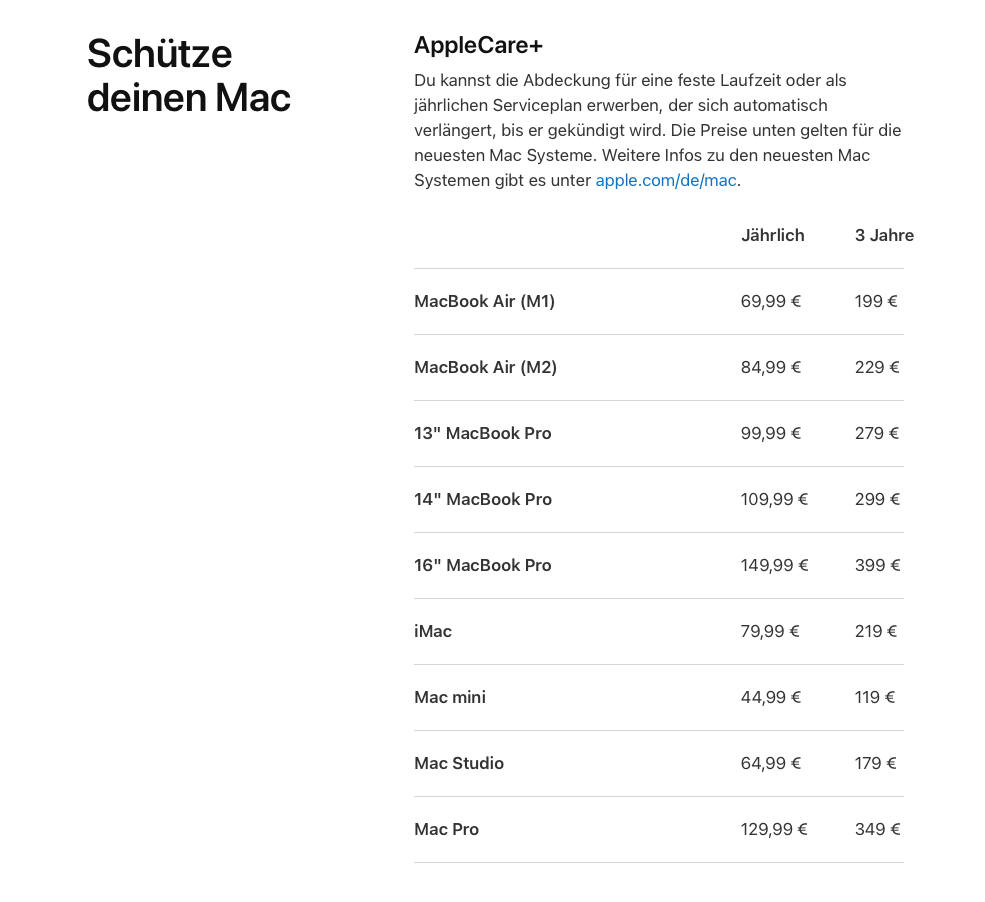Select the 3 Jahre column header
The image size is (985, 902).
click(x=884, y=236)
